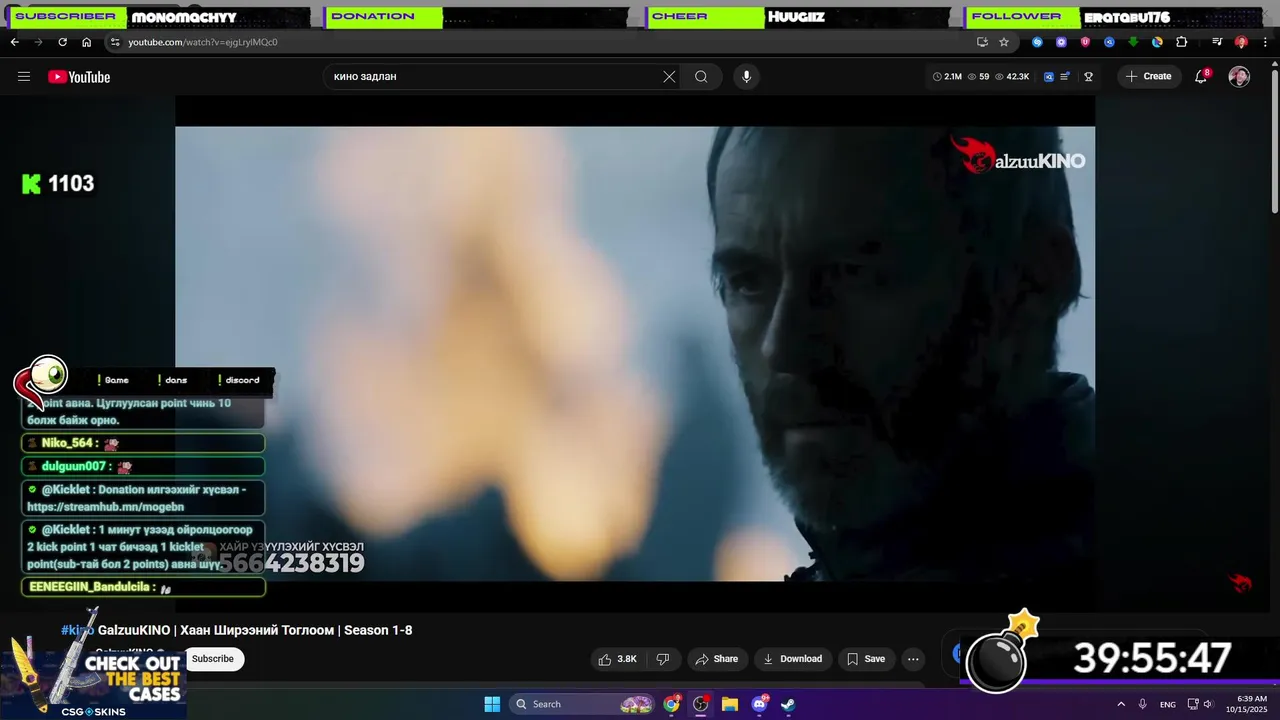Open more actions three-dot menu

click(913, 659)
